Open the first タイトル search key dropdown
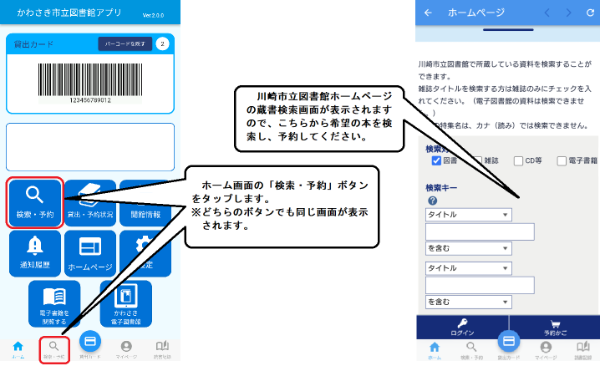Viewport: 600px width, 376px height. click(468, 215)
